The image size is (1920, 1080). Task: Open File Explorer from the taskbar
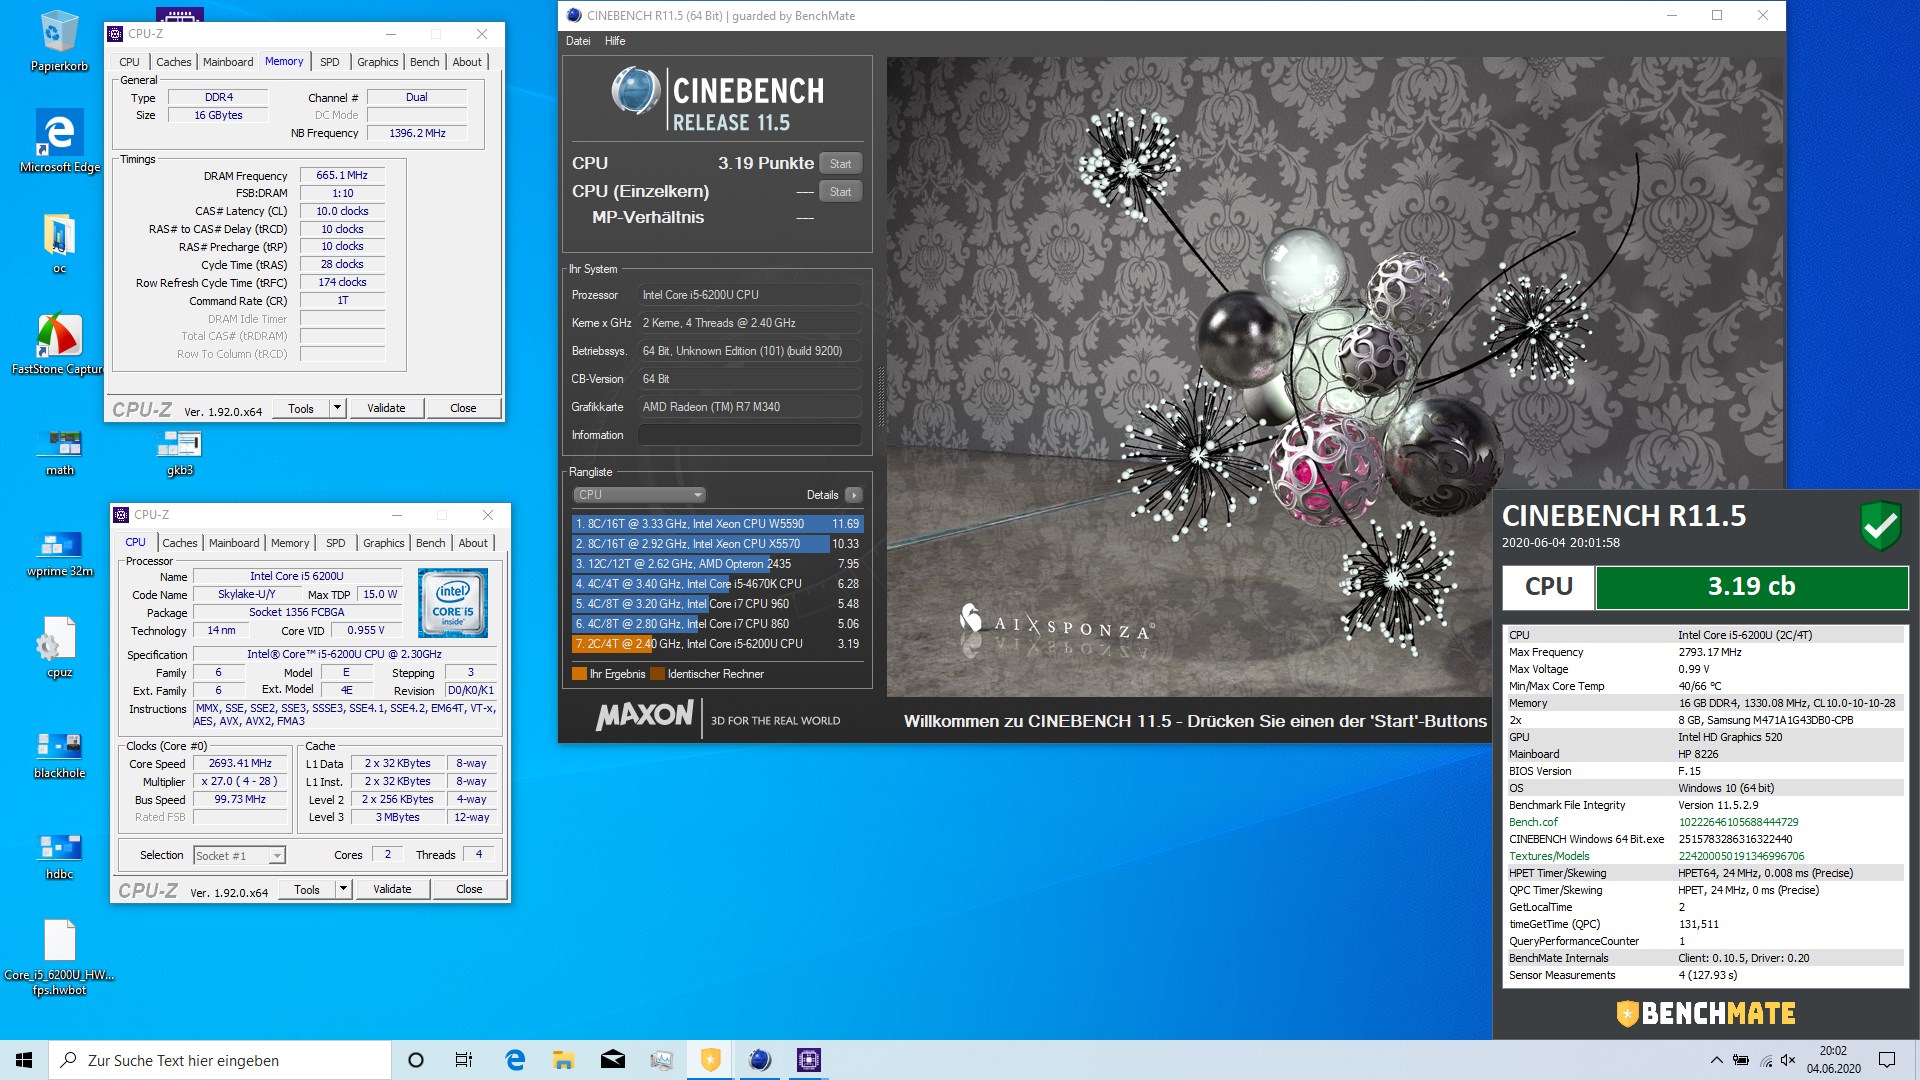pos(563,1060)
